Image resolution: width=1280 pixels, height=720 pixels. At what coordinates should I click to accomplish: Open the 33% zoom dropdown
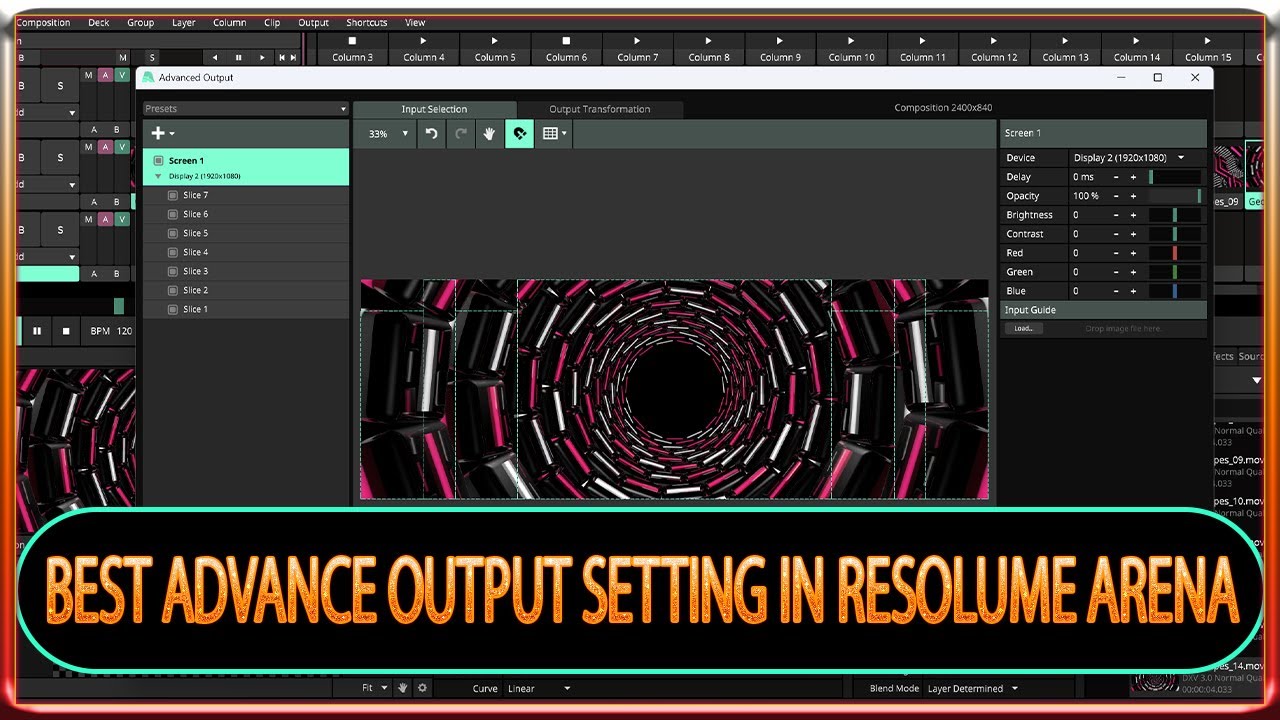[x=389, y=133]
